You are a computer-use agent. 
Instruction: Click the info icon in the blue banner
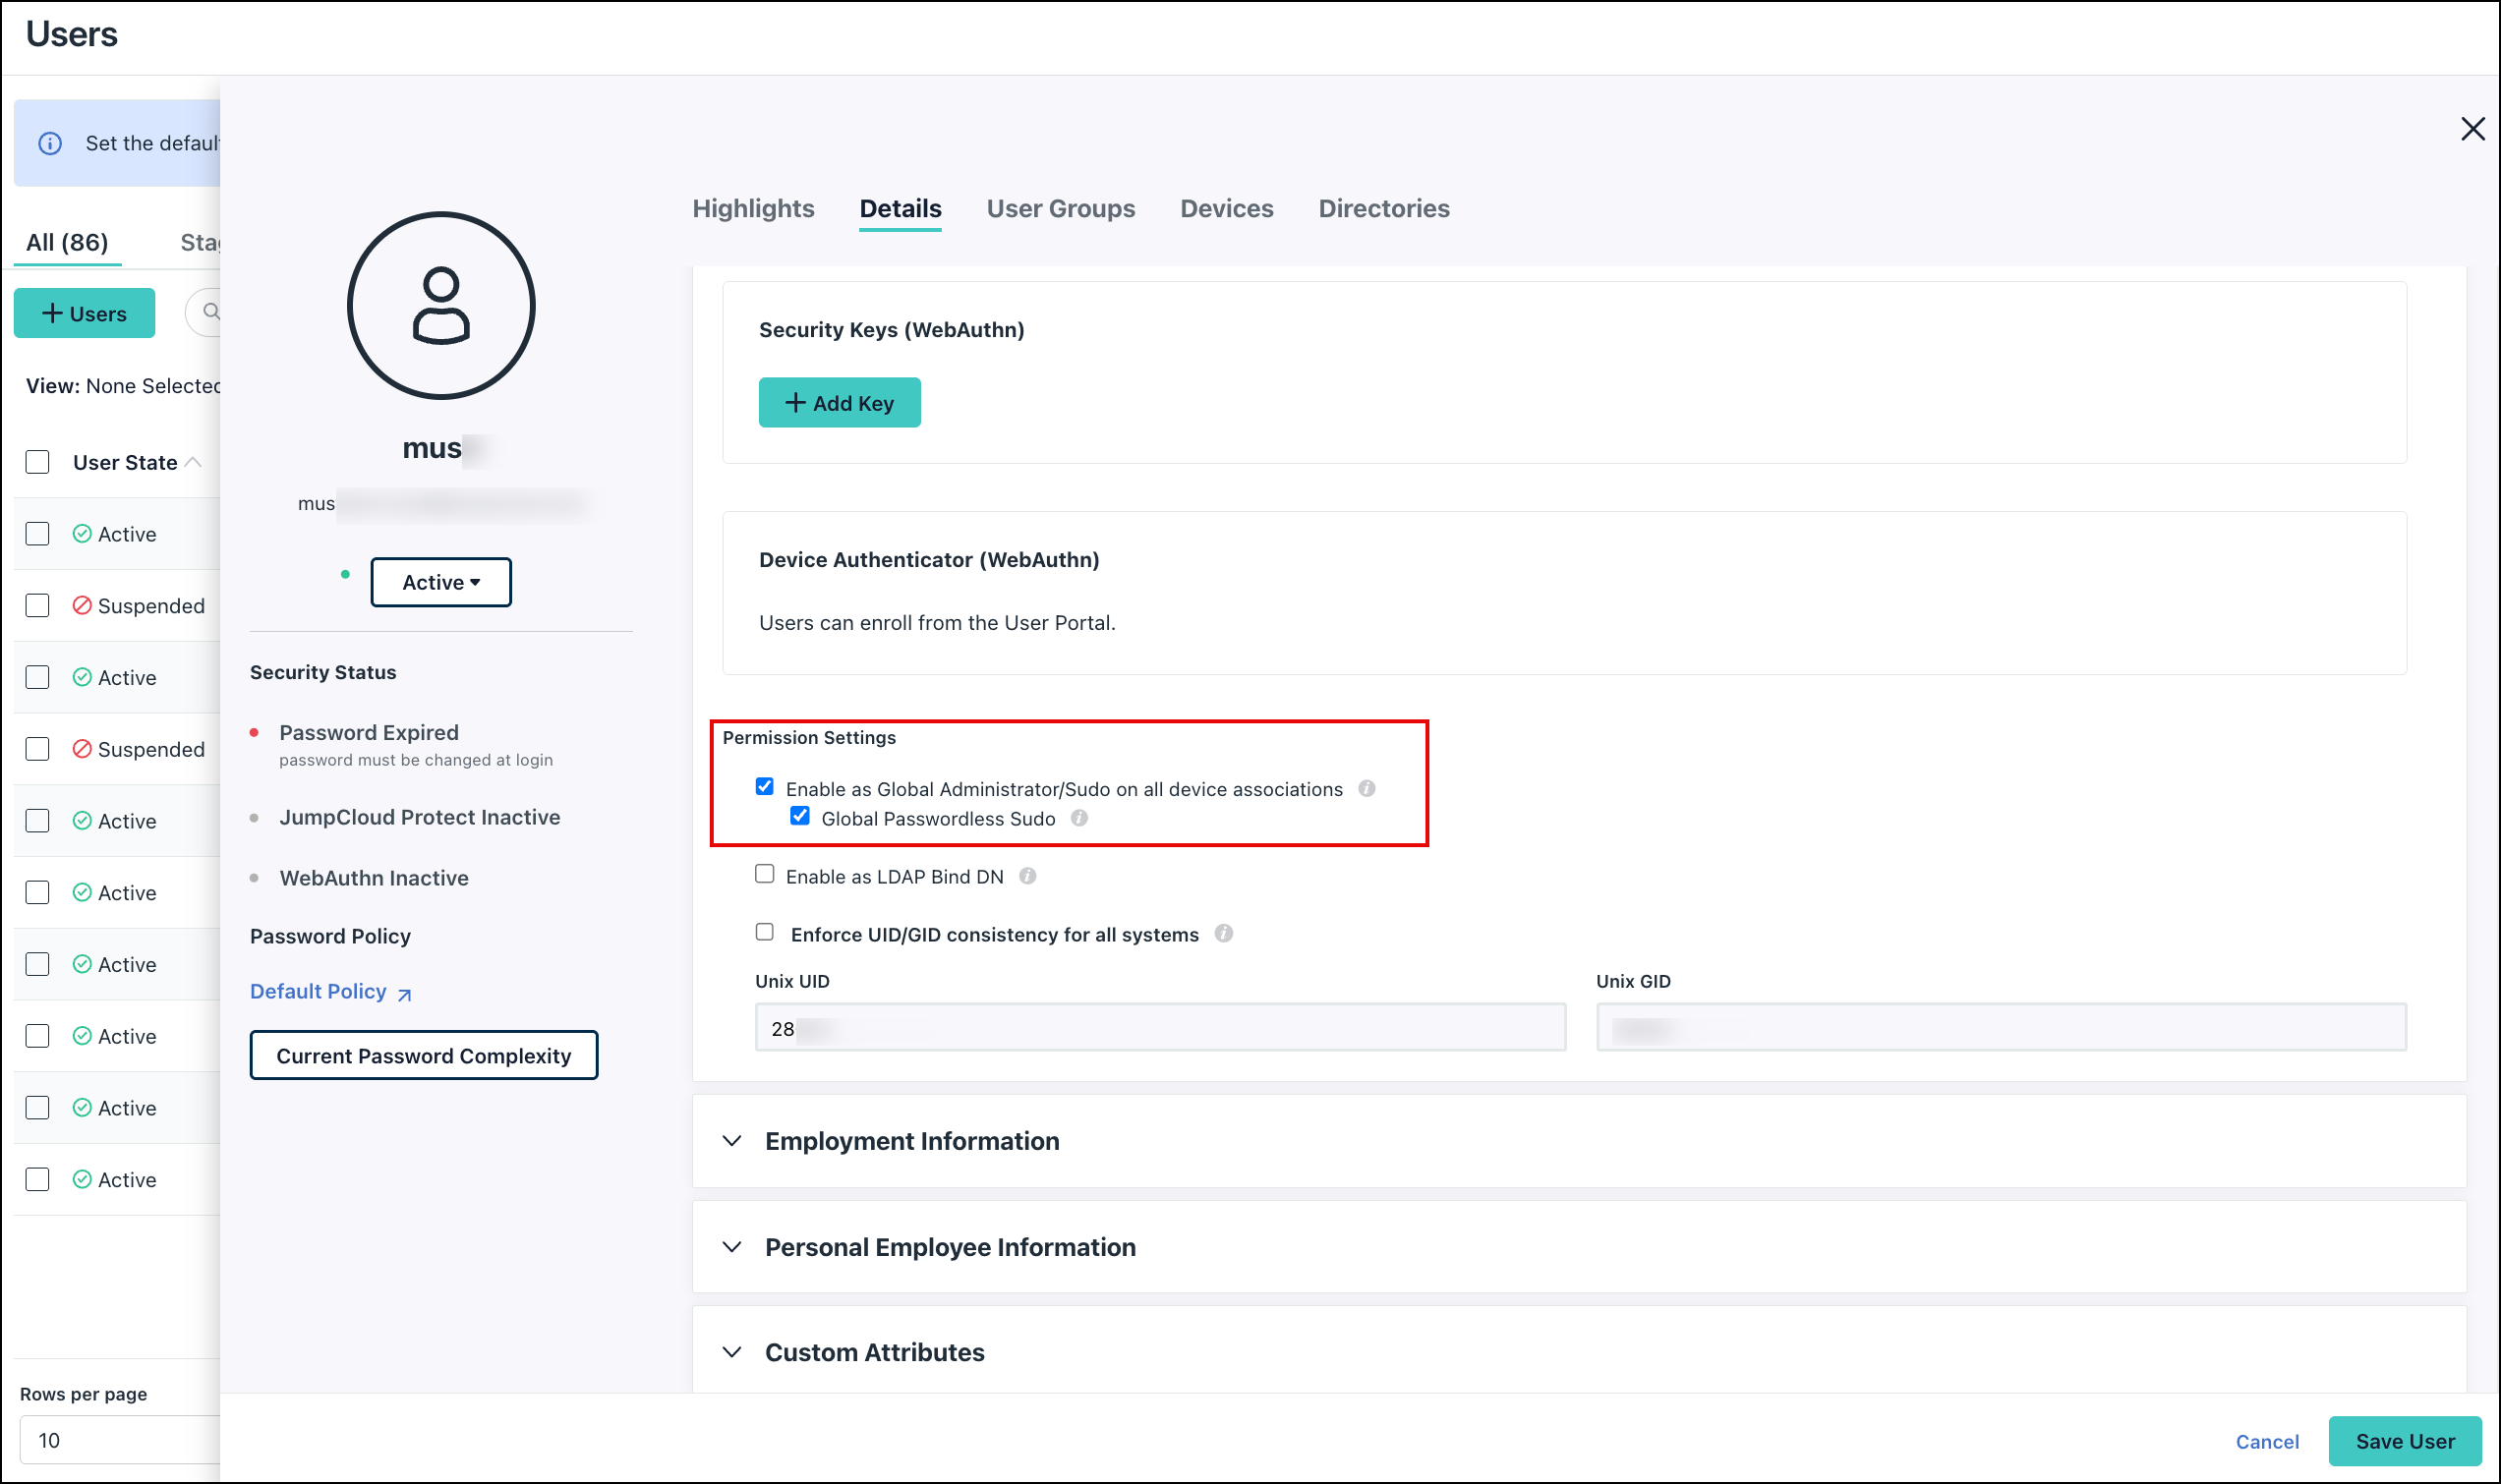pos(50,143)
